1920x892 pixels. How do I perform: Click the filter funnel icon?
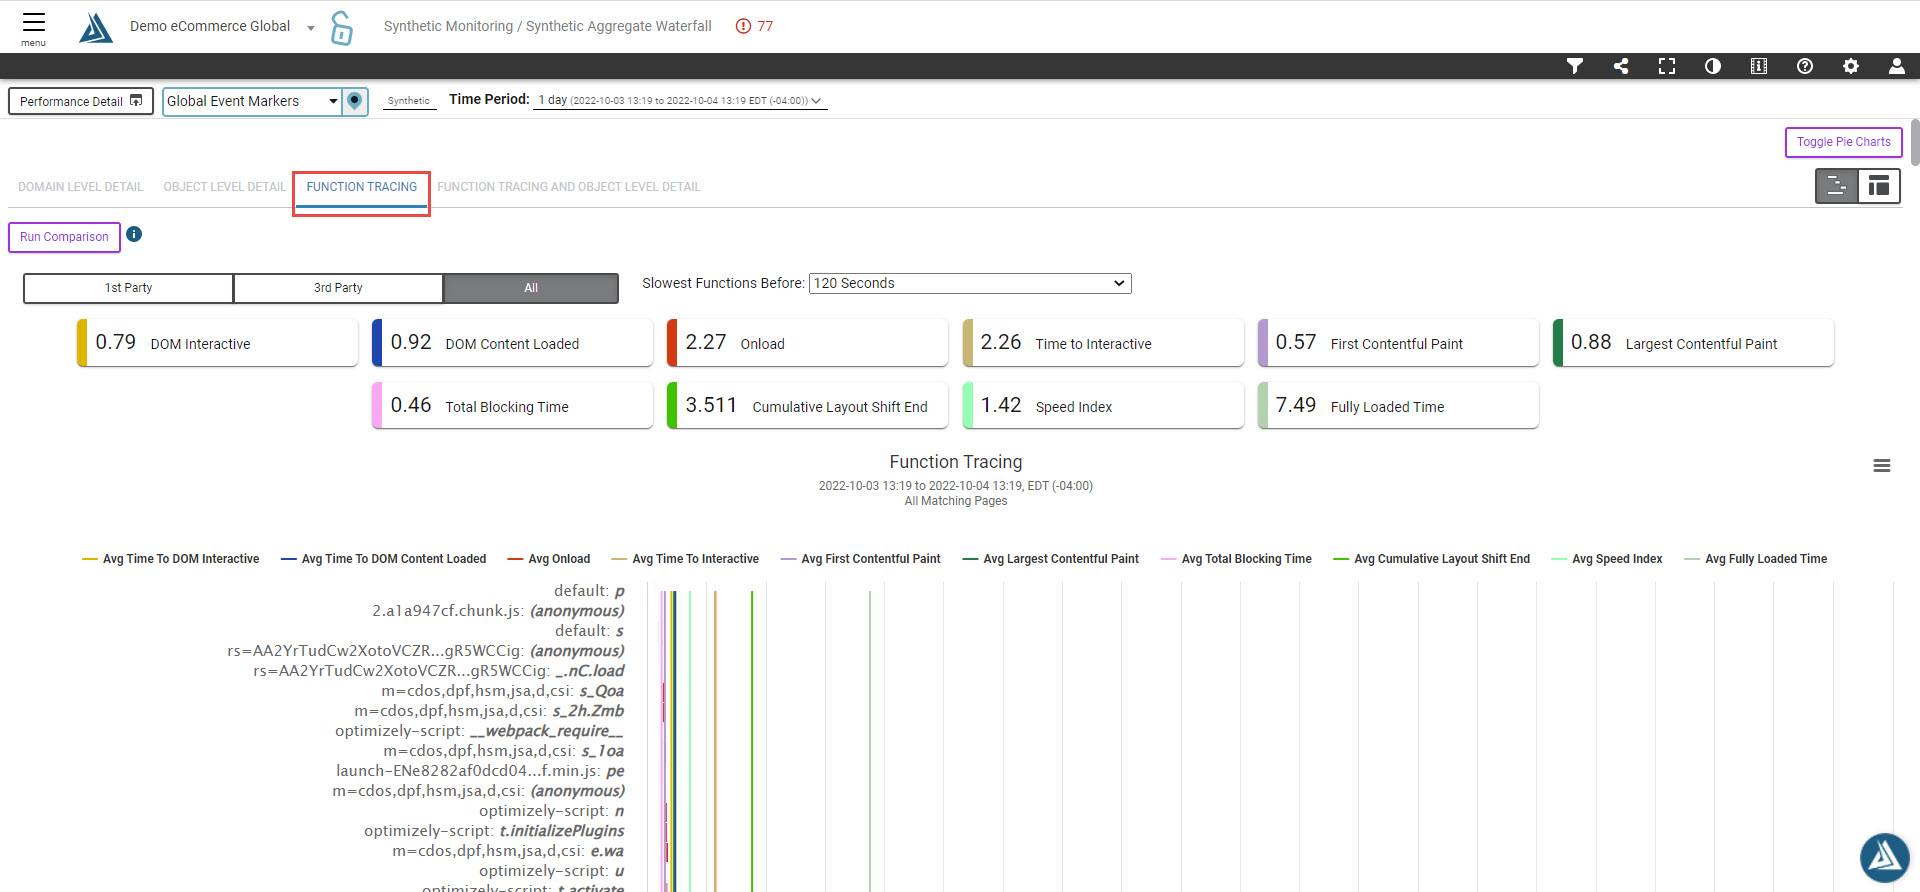pos(1574,66)
